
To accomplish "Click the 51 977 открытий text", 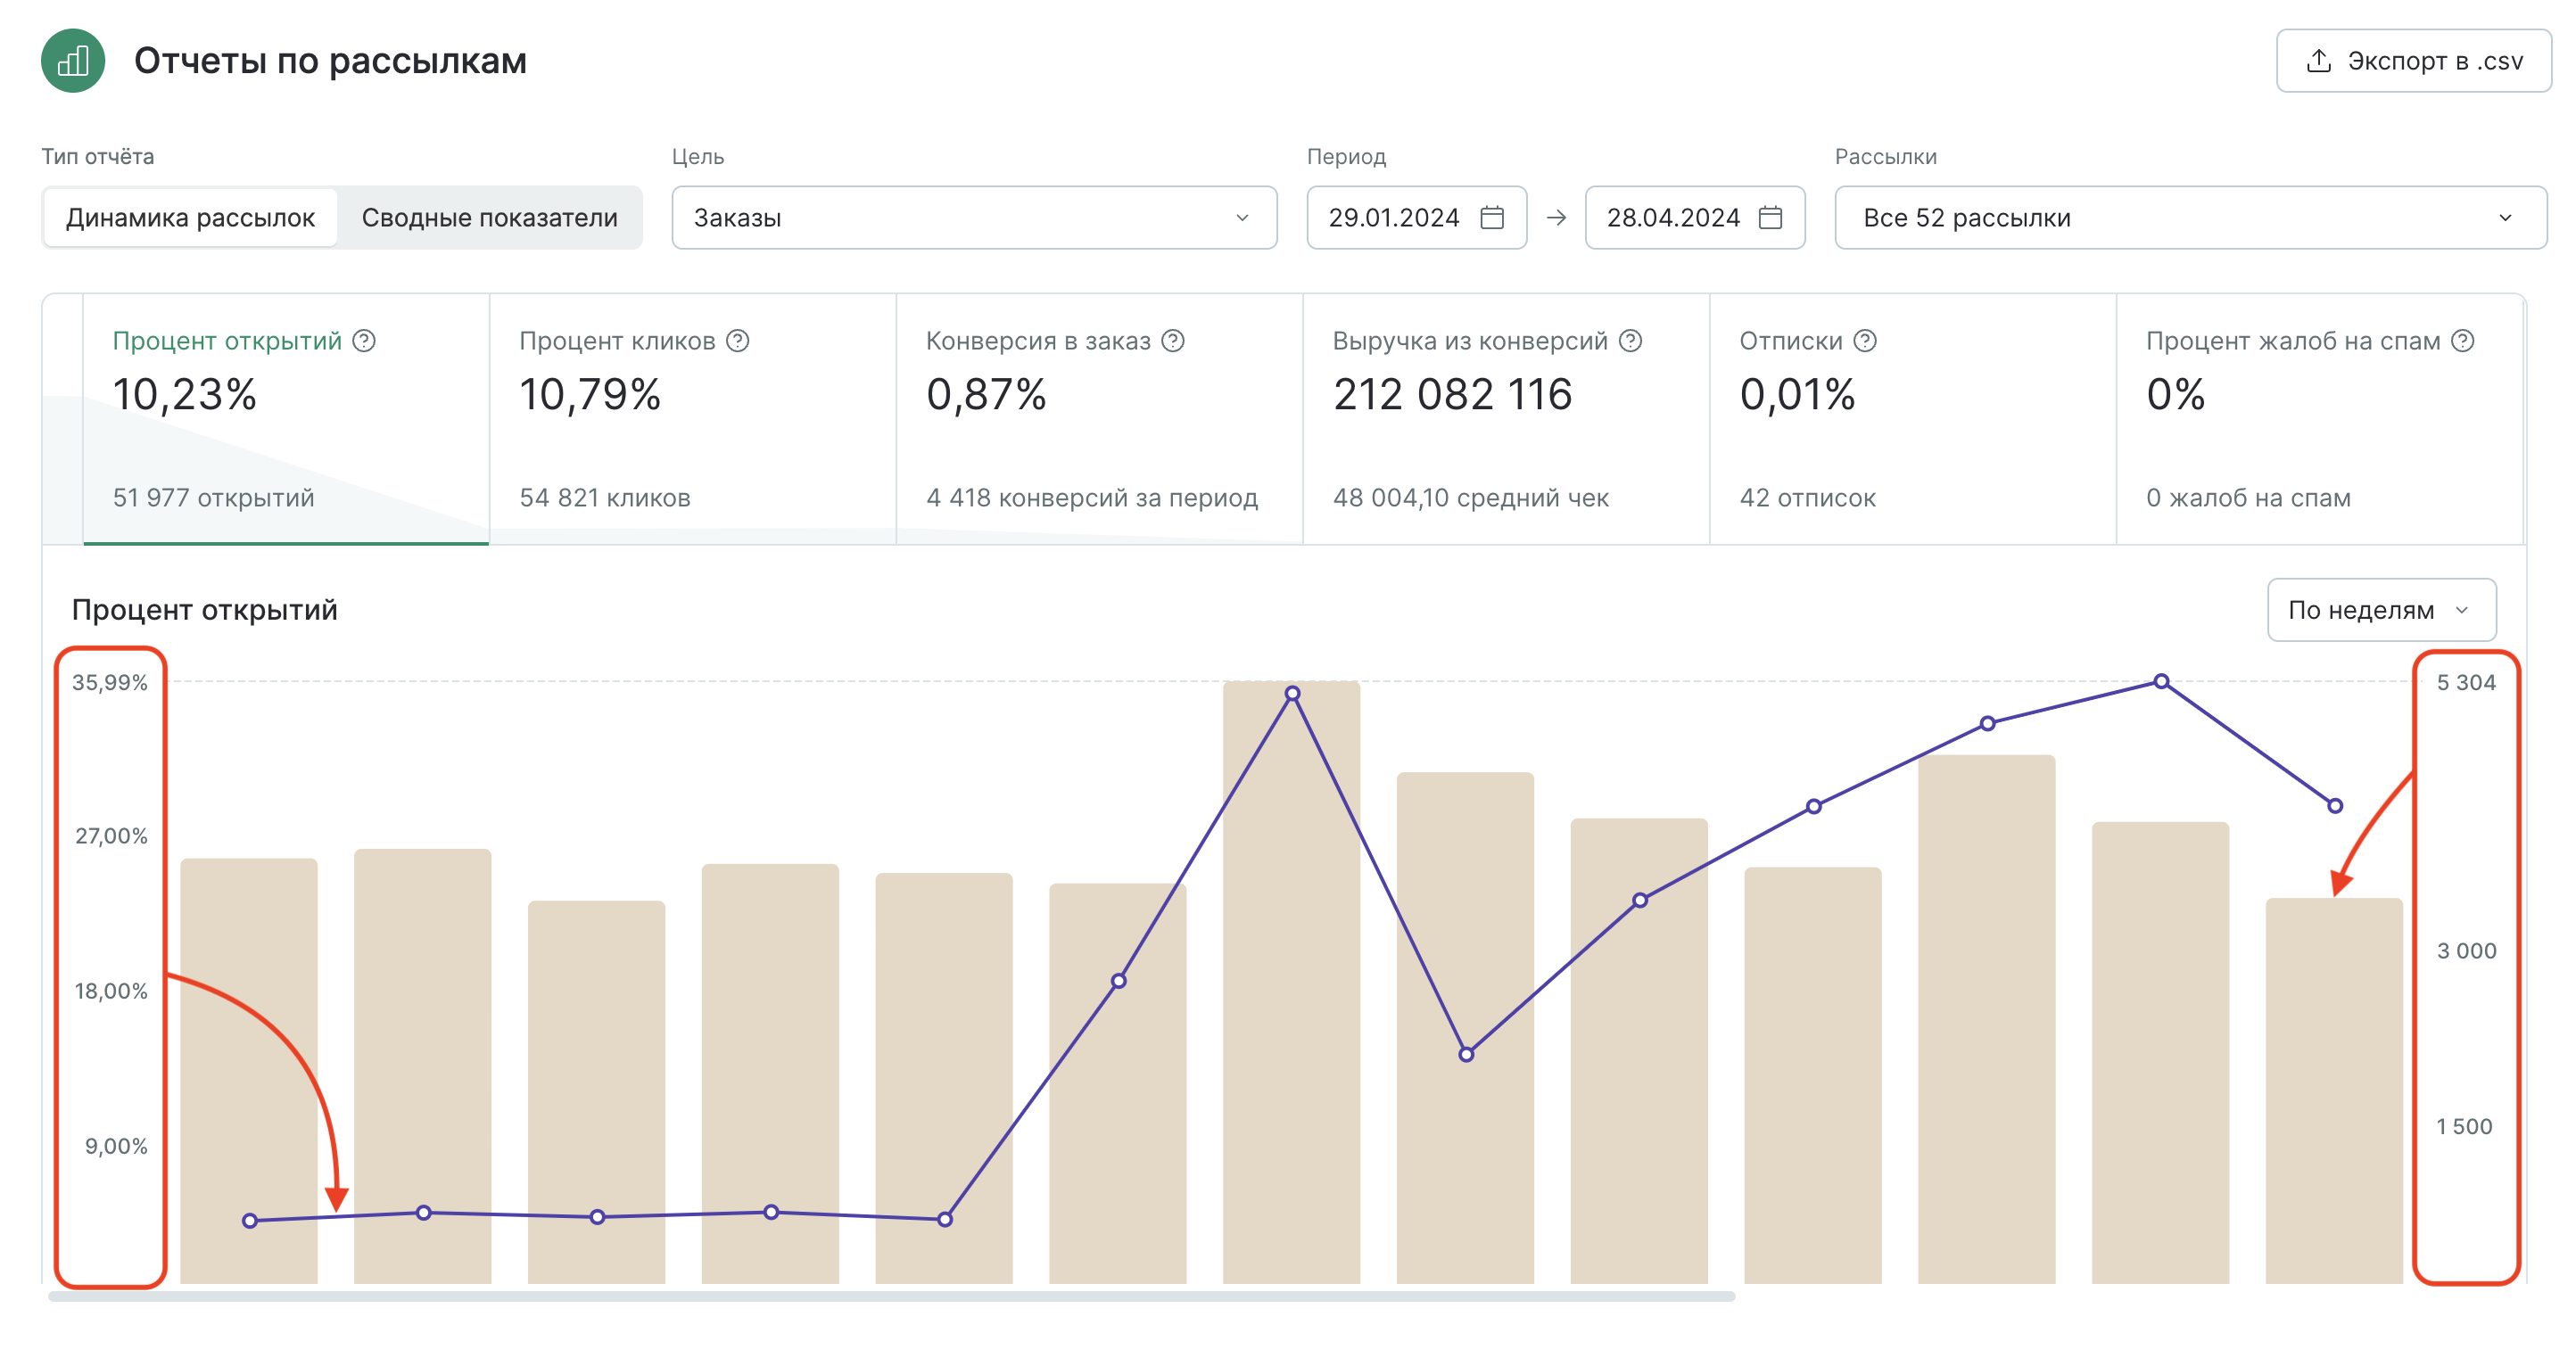I will 213,498.
